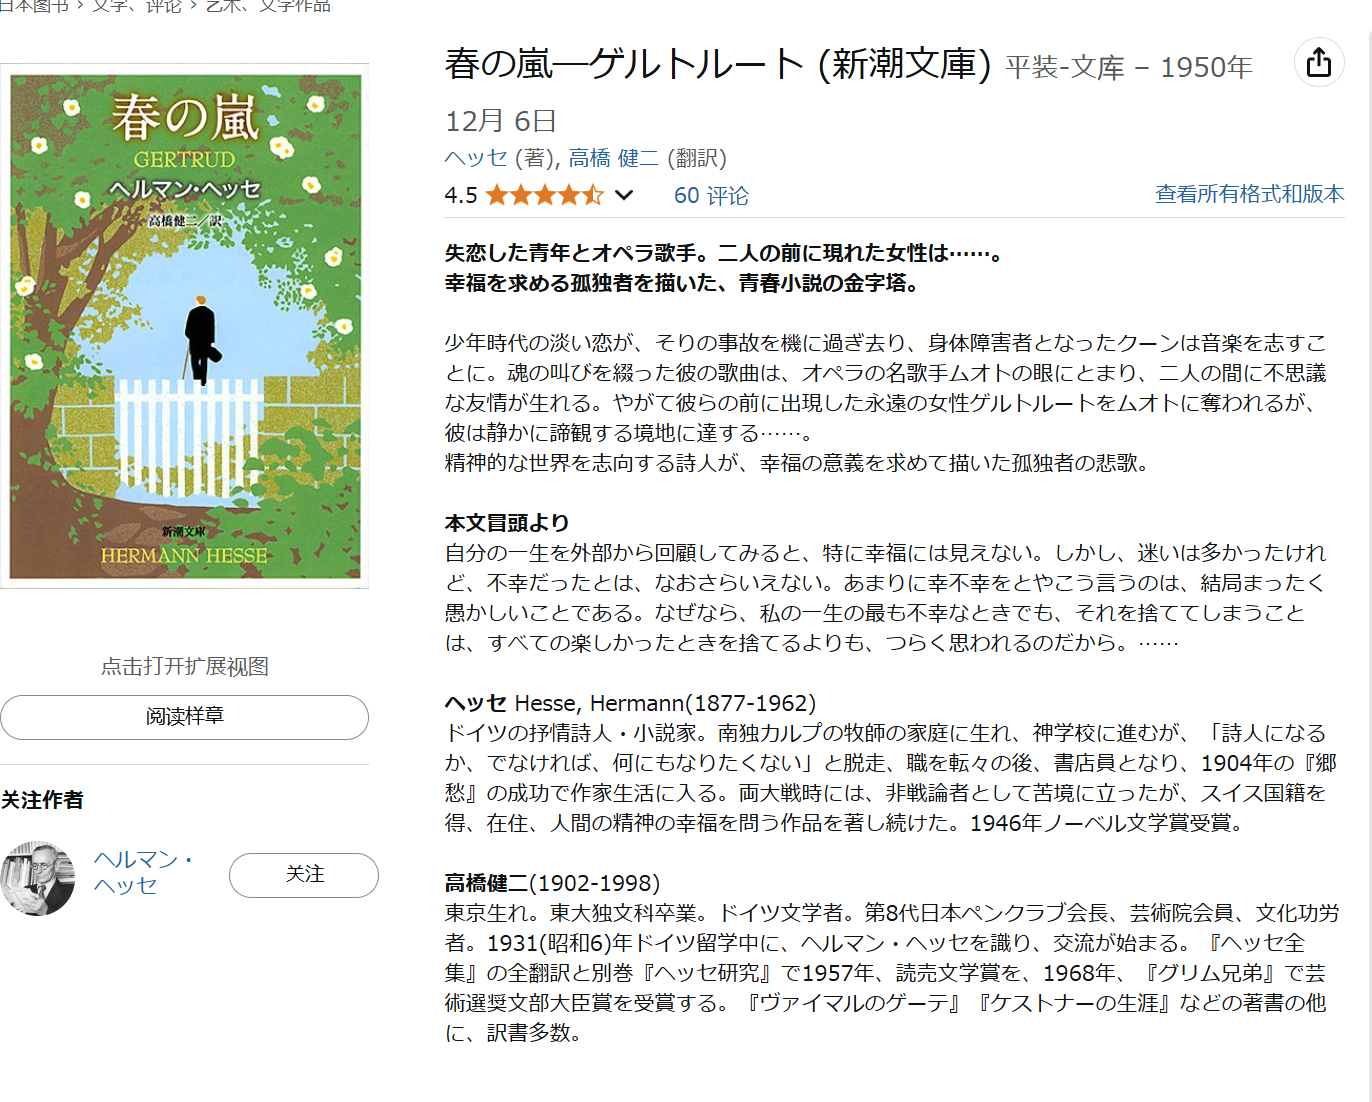Screen dimensions: 1372x1102
Task: Open the author's profile photo
Action: pos(37,878)
